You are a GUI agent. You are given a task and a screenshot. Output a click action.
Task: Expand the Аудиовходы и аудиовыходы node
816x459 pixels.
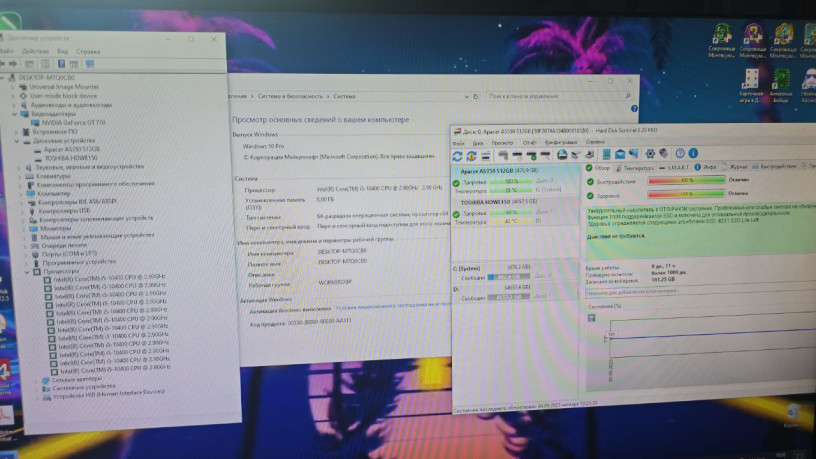(x=14, y=105)
